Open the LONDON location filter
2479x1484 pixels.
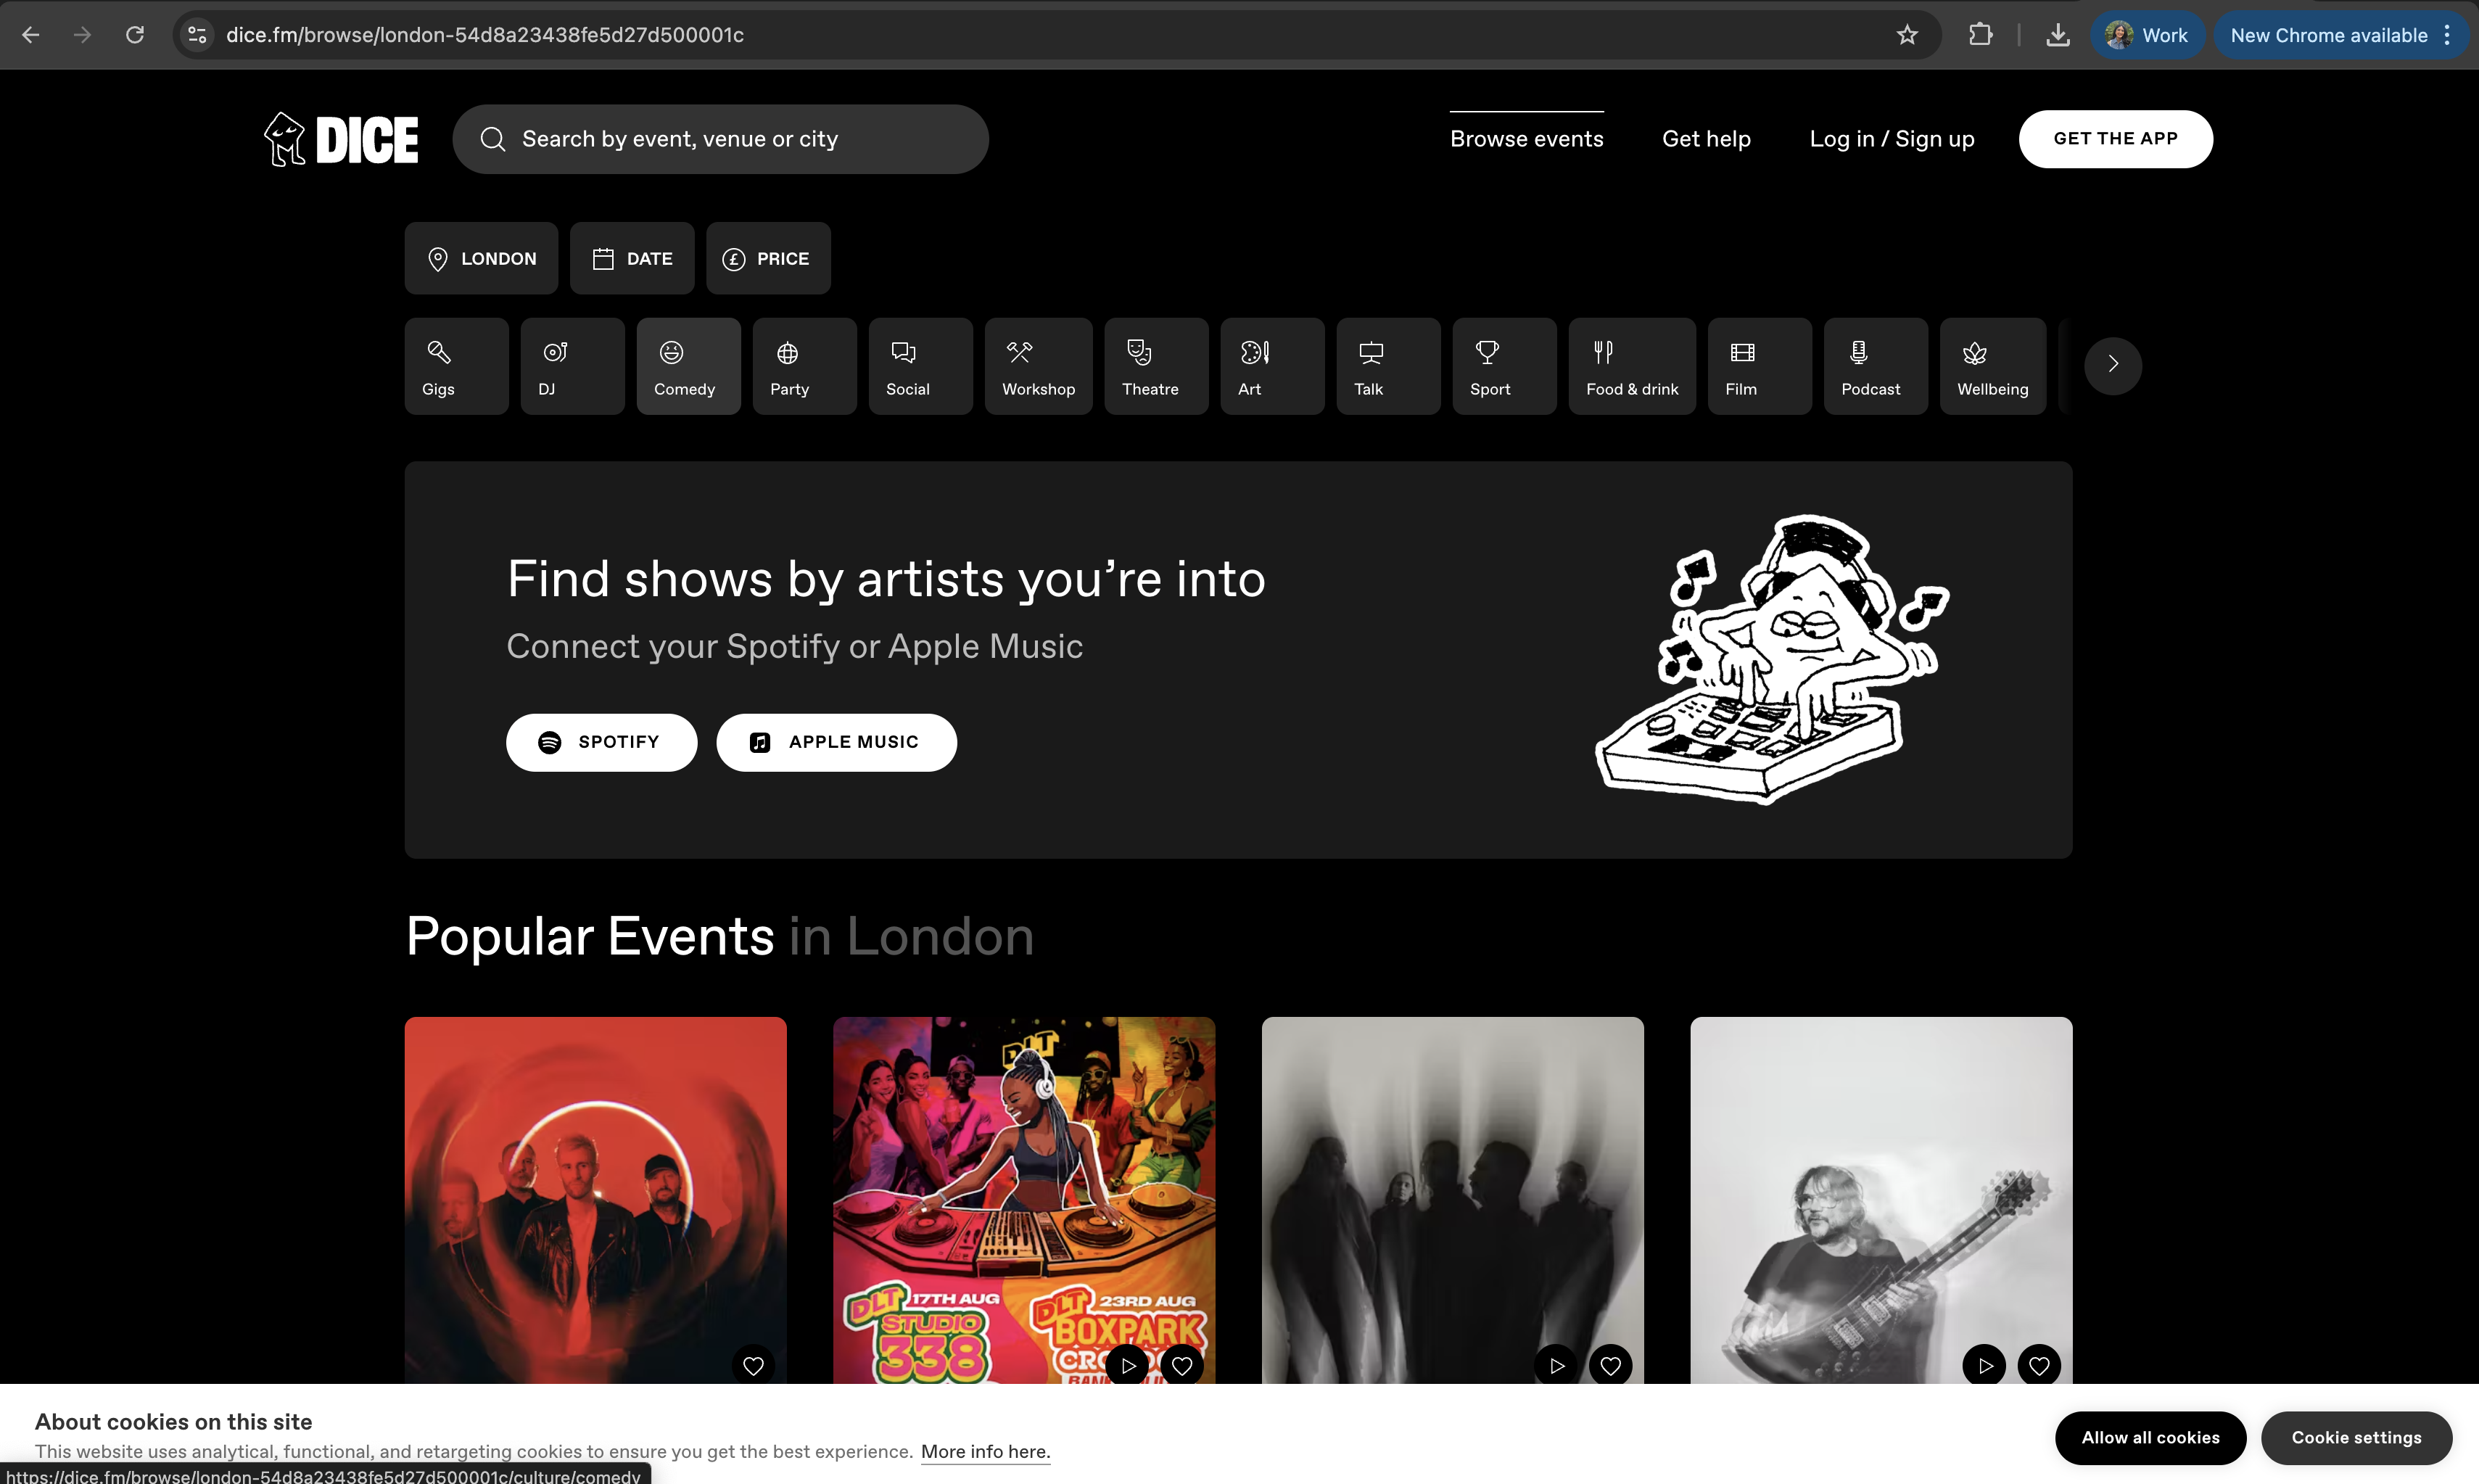pyautogui.click(x=481, y=259)
